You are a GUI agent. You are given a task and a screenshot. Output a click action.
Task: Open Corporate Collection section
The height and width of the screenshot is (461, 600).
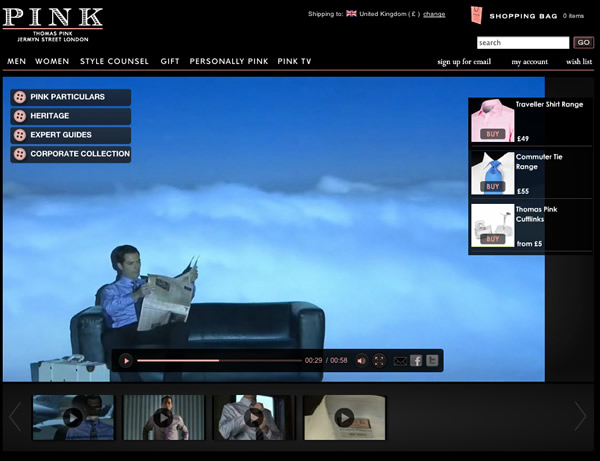point(71,154)
